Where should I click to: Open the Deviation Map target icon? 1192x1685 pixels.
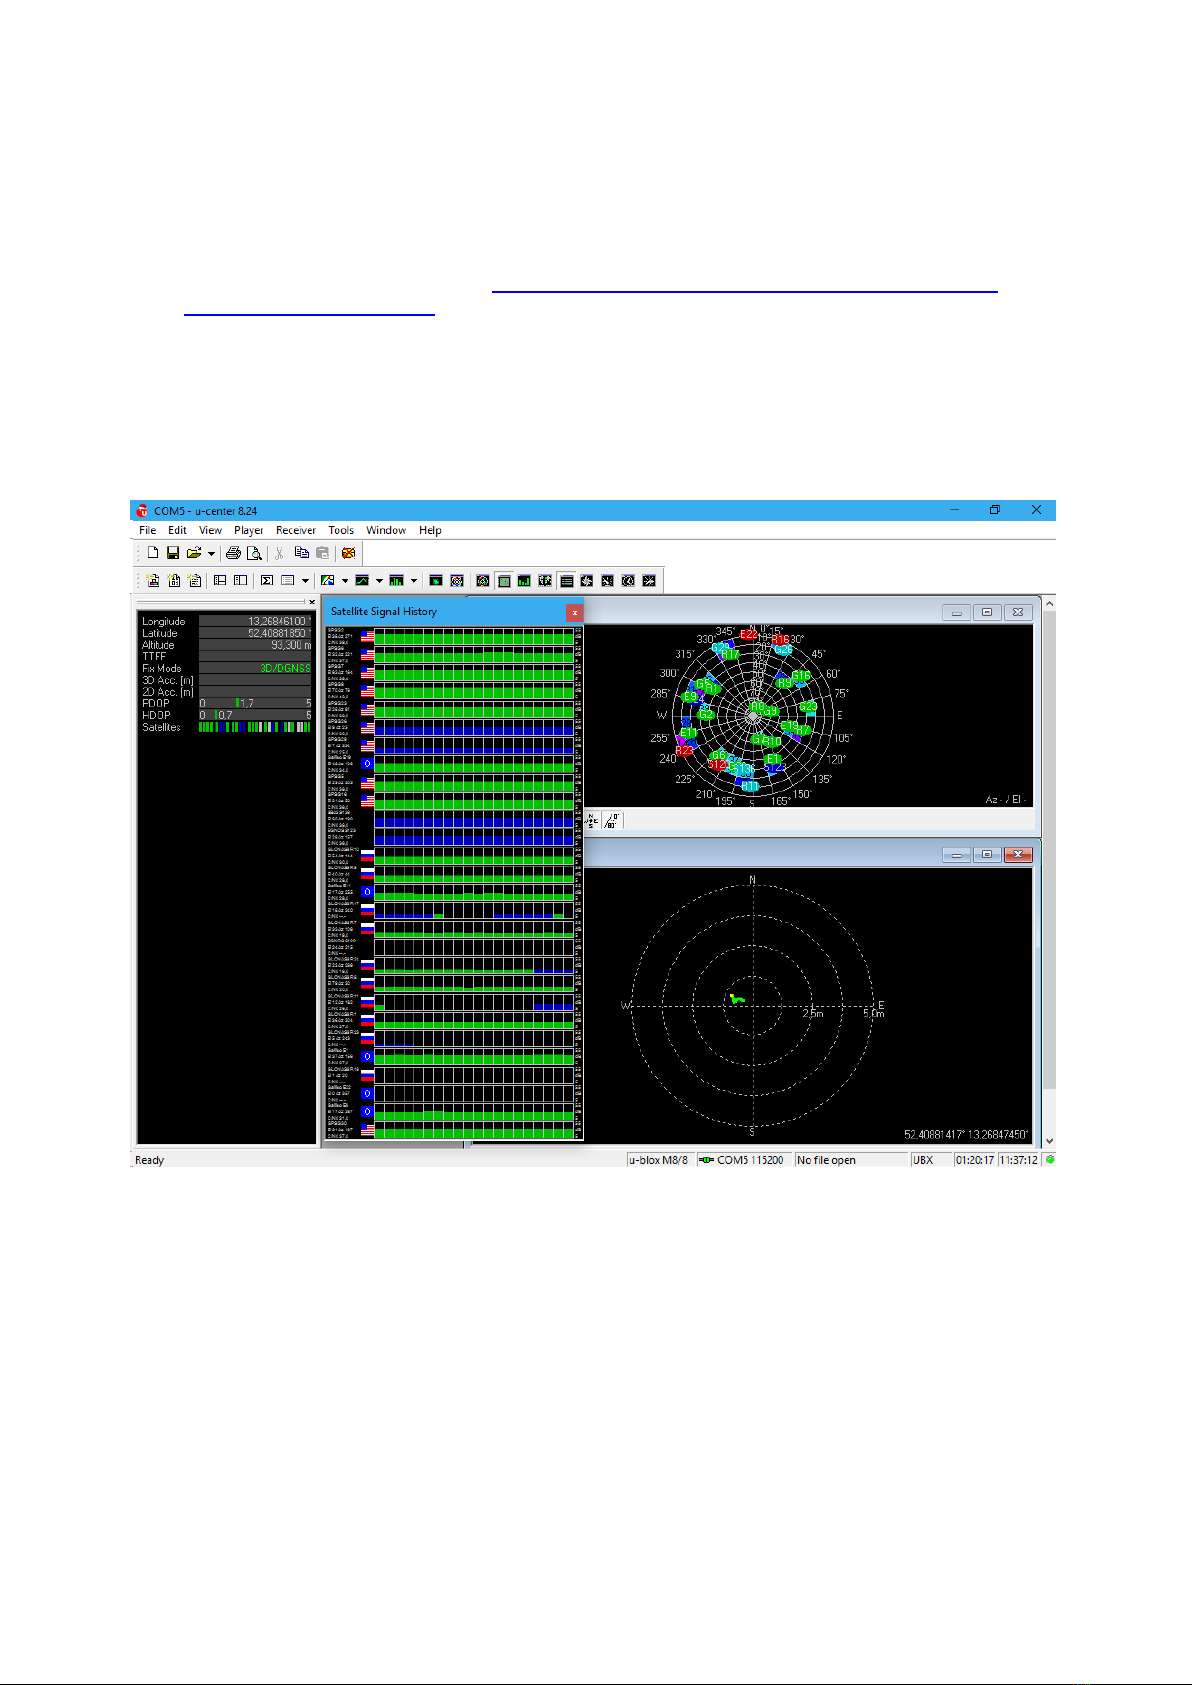[x=457, y=580]
